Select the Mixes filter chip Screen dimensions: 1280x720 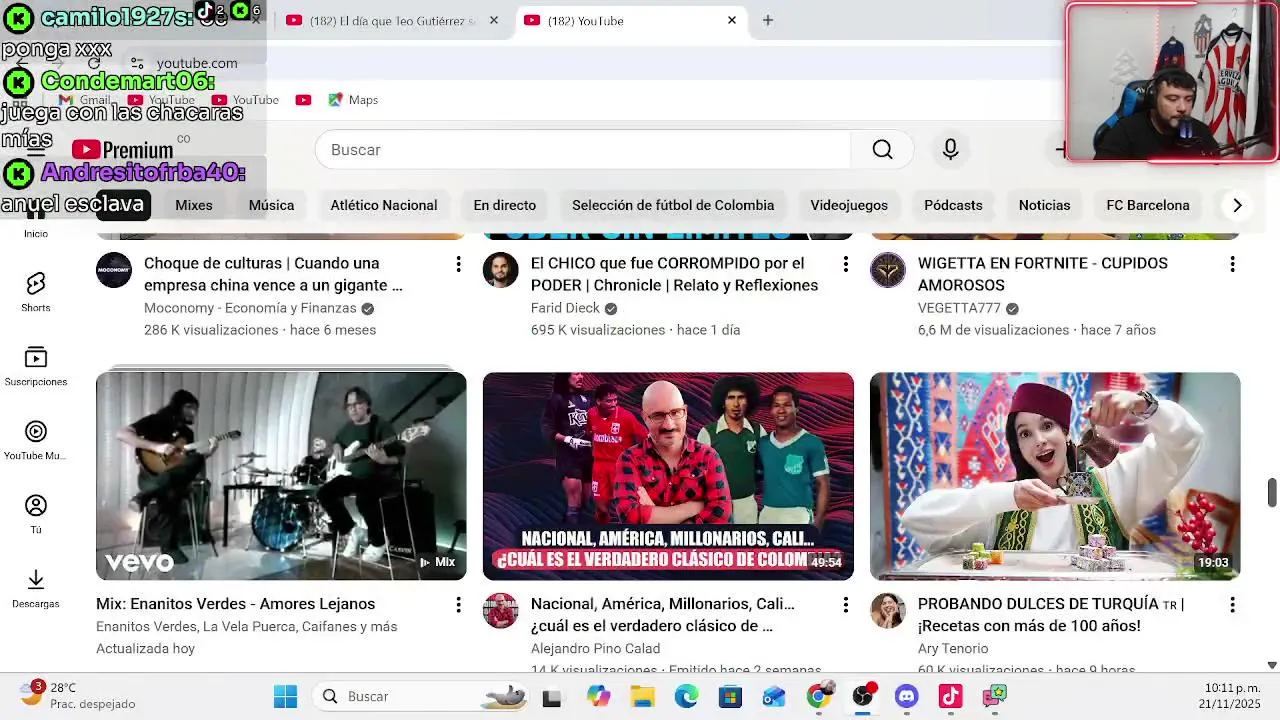pyautogui.click(x=194, y=205)
